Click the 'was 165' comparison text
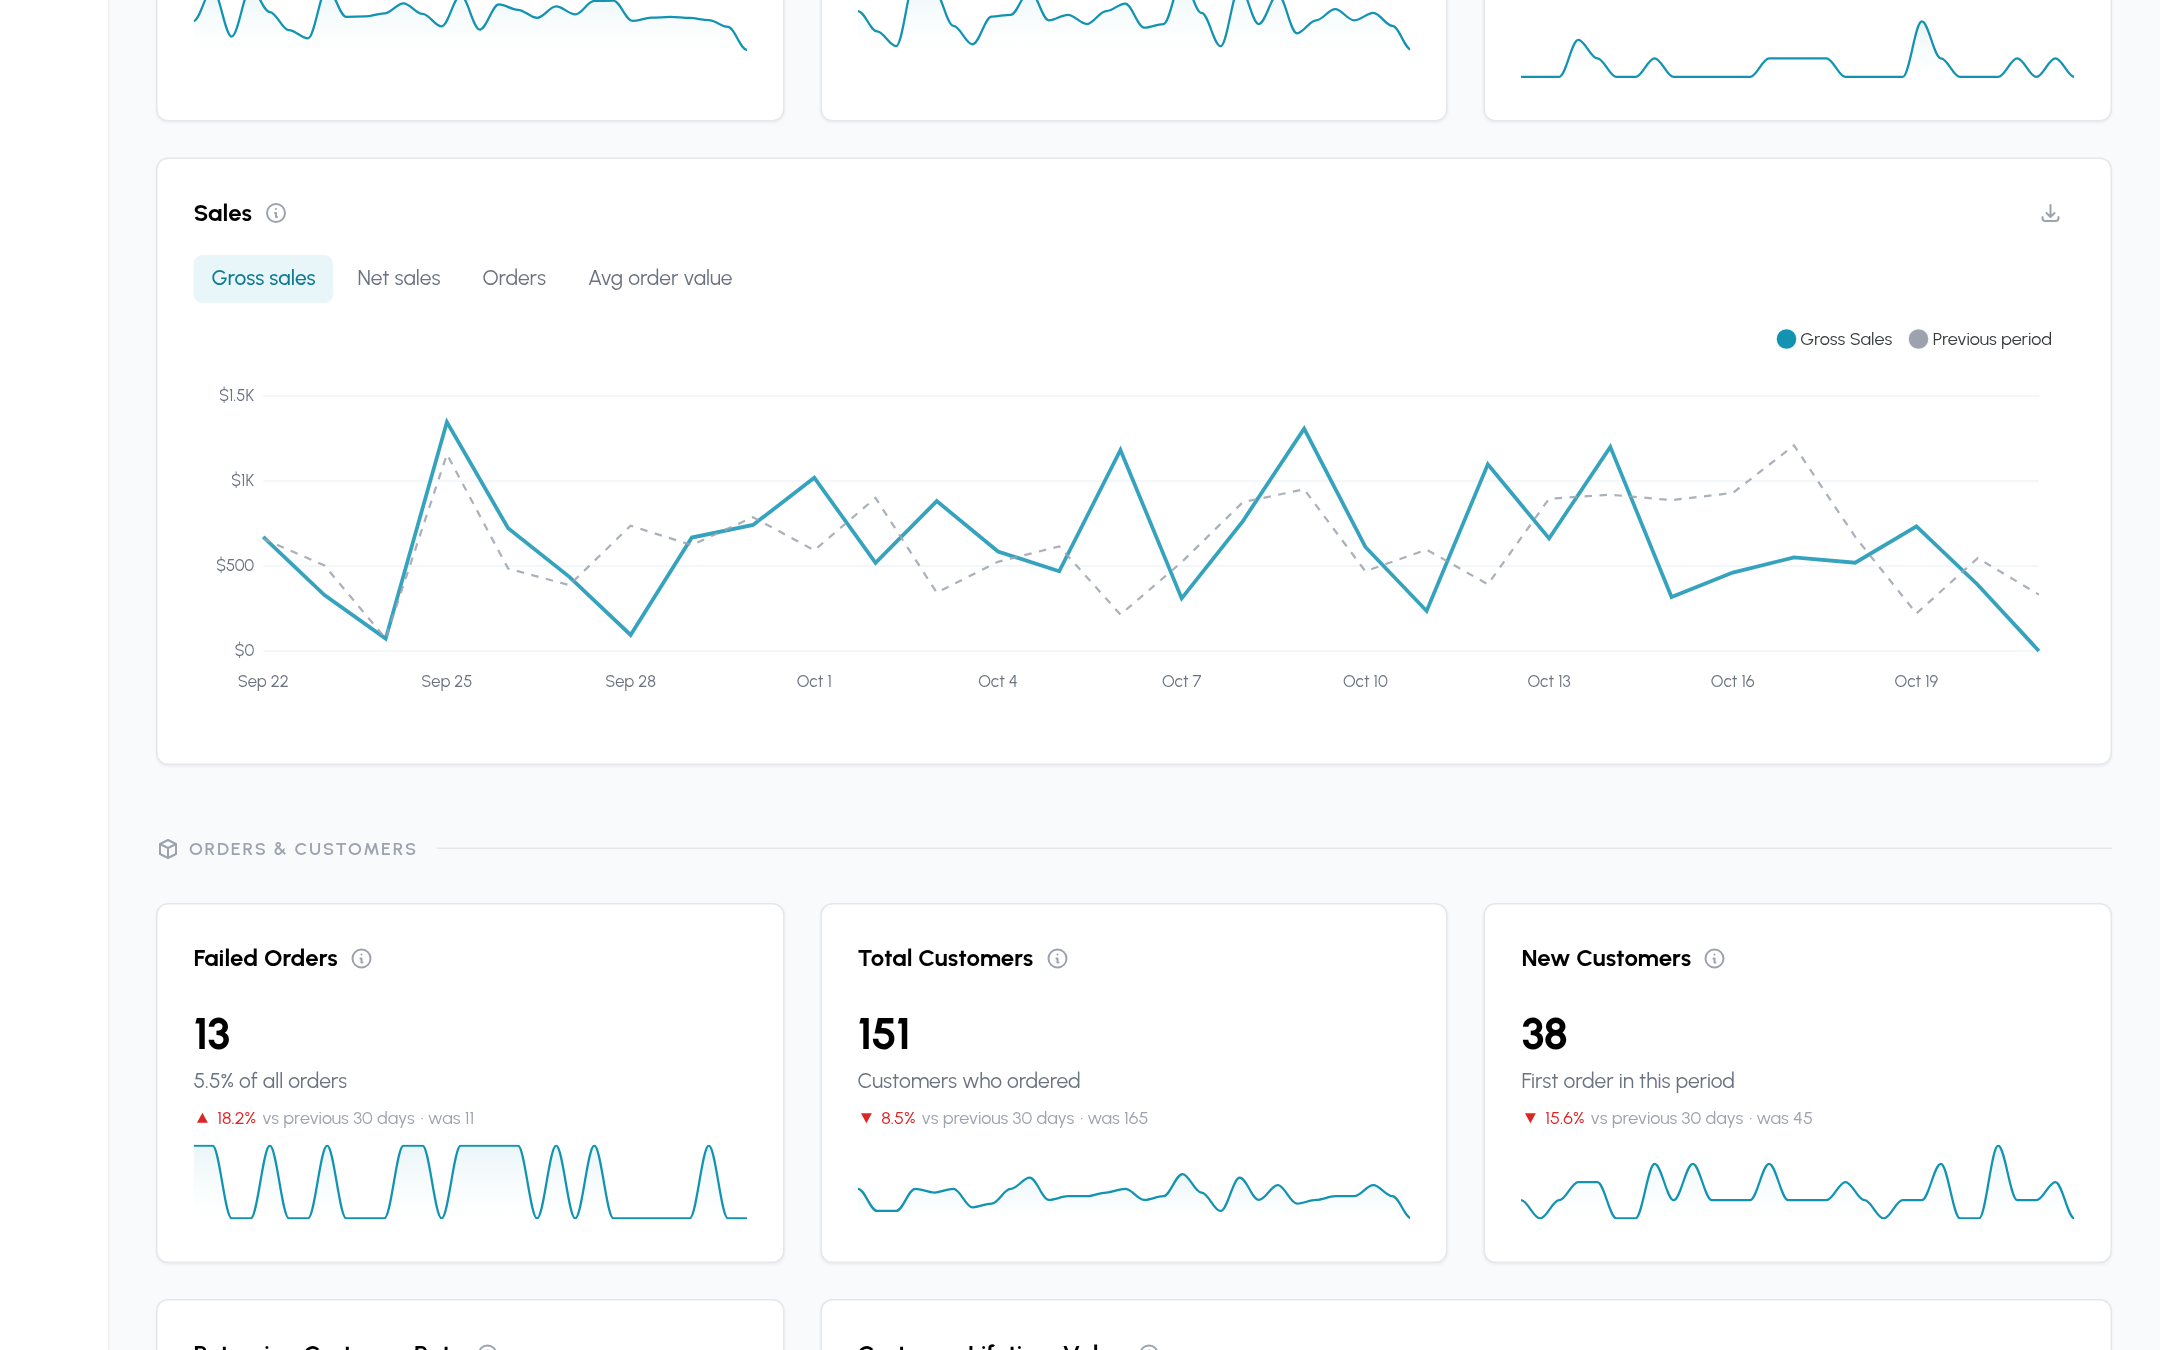 [1117, 1118]
